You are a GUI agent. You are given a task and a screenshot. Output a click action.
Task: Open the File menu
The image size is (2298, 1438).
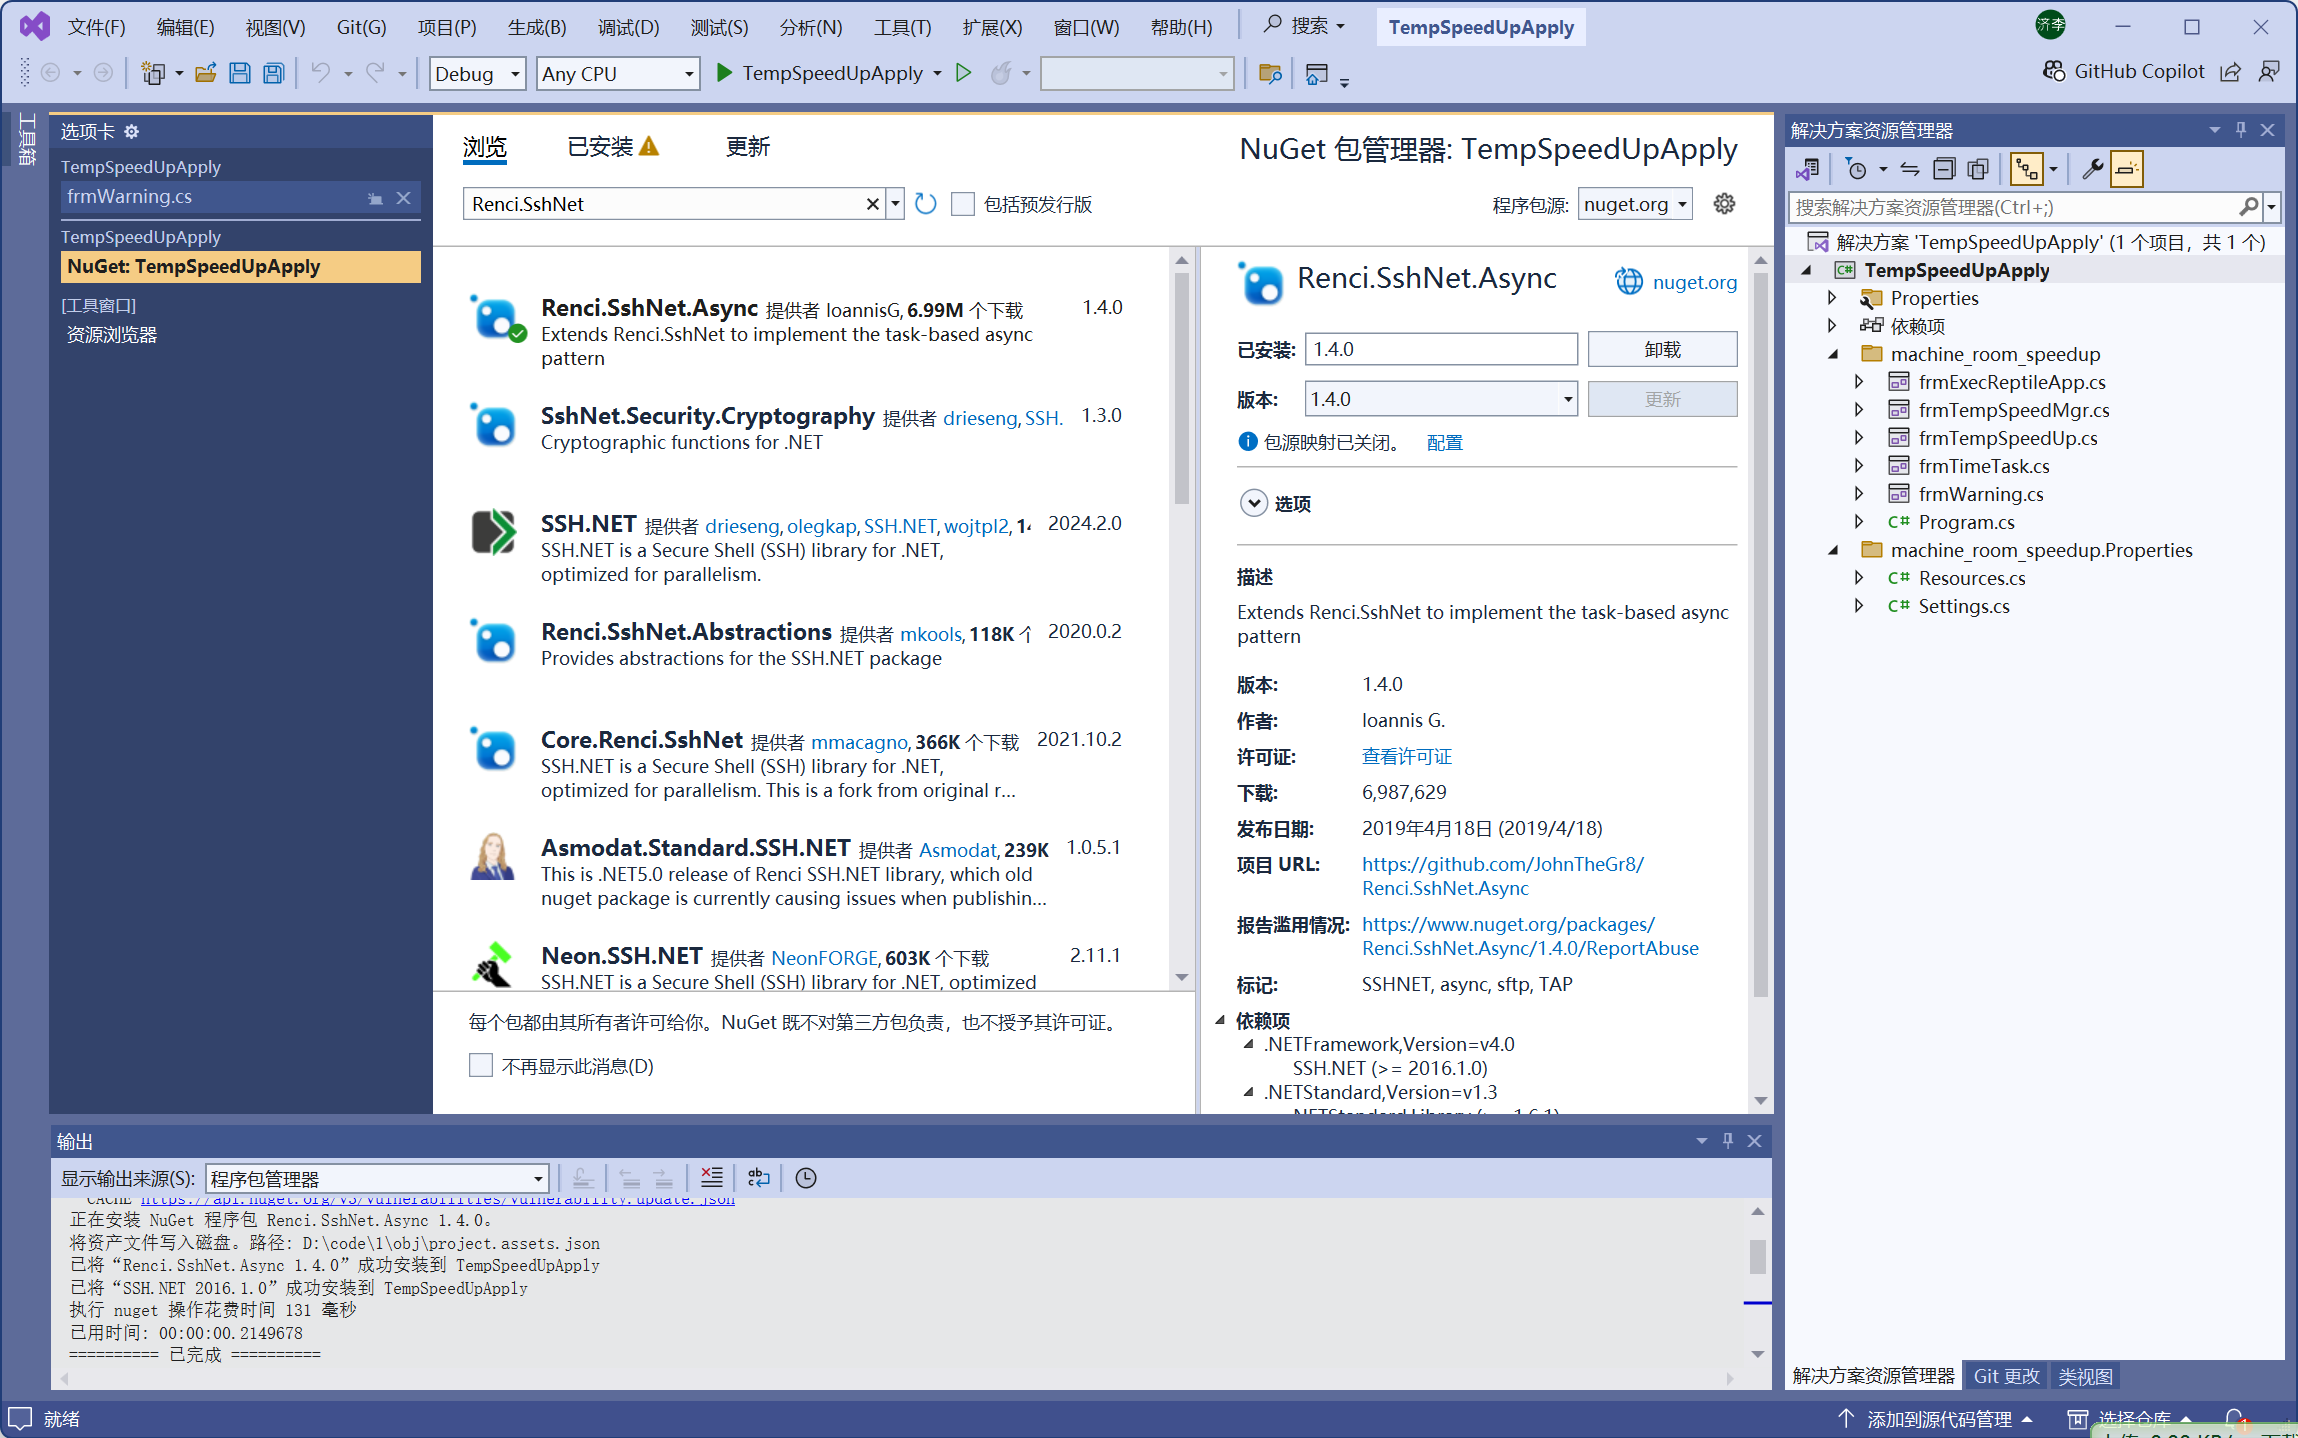[x=96, y=27]
